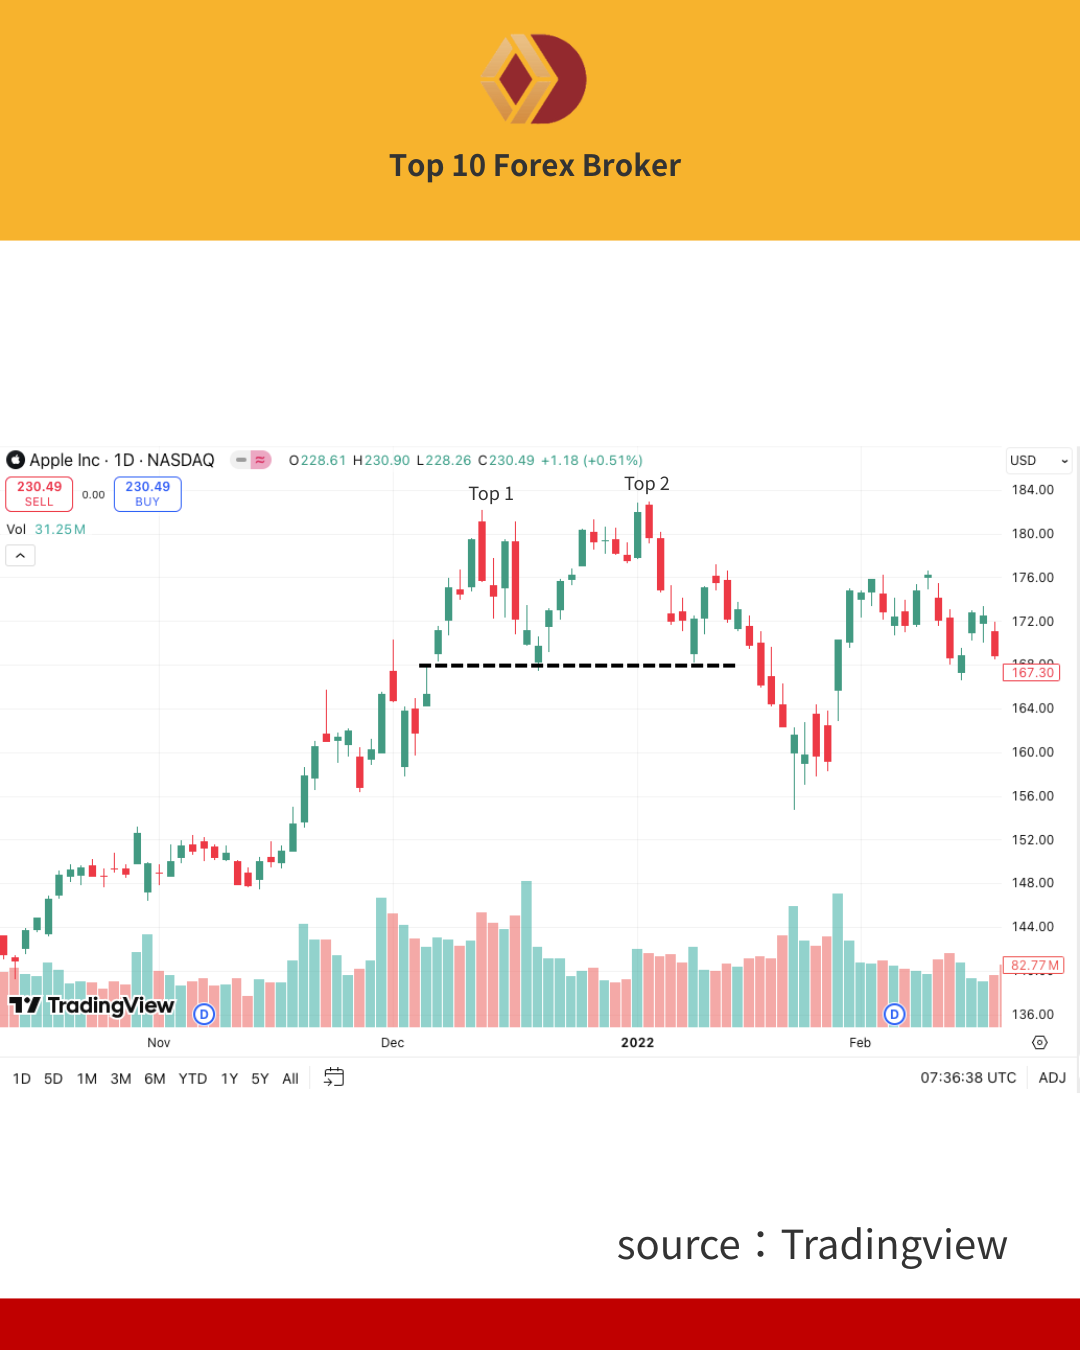Toggle the ADJ adjusted data option
This screenshot has height=1350, width=1080.
click(1052, 1078)
